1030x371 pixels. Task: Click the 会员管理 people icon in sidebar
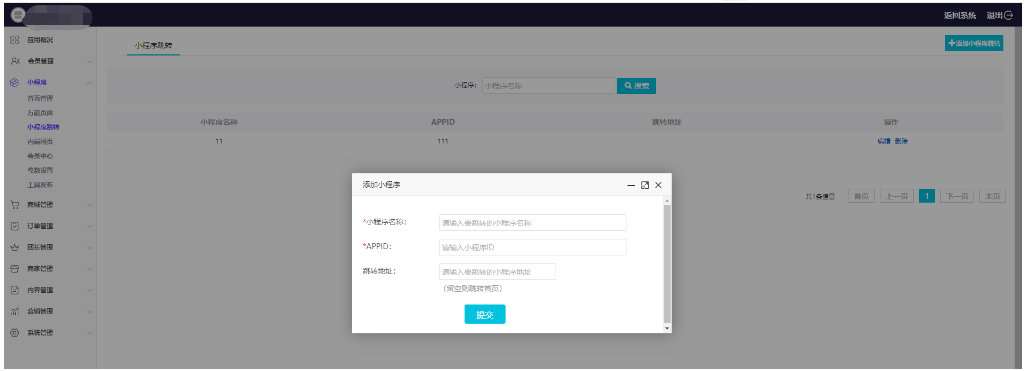pyautogui.click(x=14, y=61)
